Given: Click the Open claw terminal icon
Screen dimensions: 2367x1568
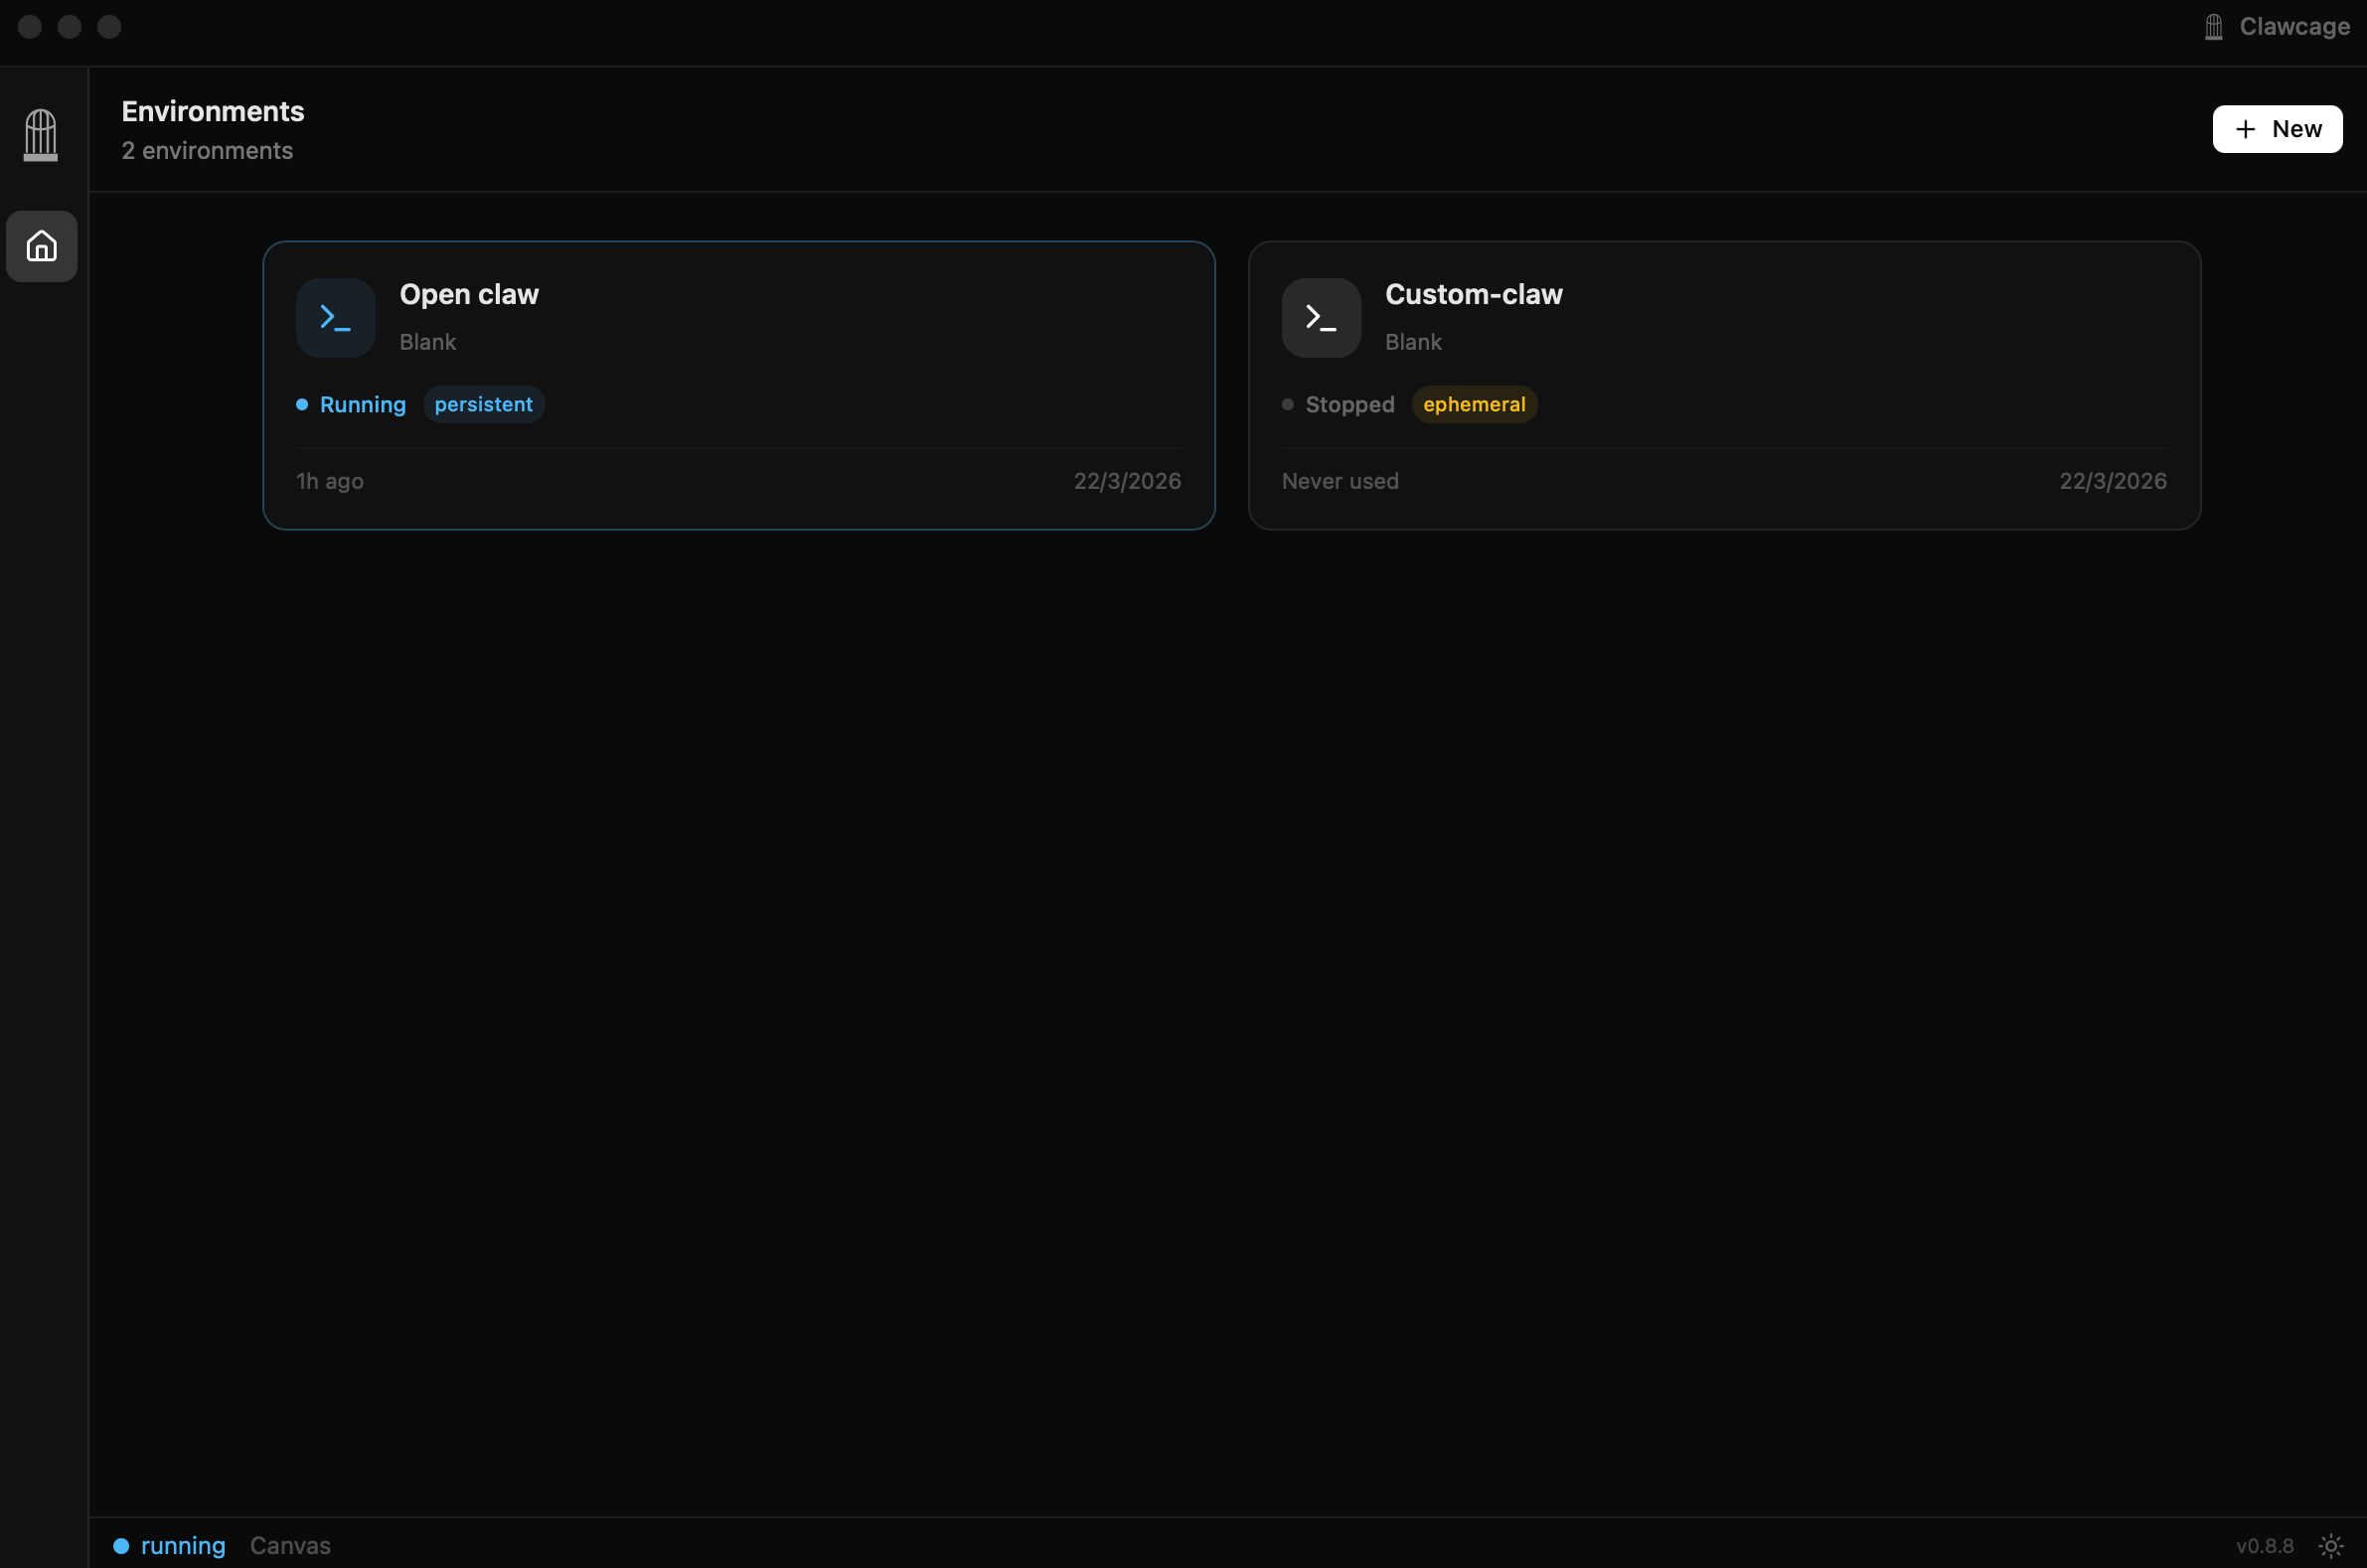Looking at the screenshot, I should (x=335, y=318).
